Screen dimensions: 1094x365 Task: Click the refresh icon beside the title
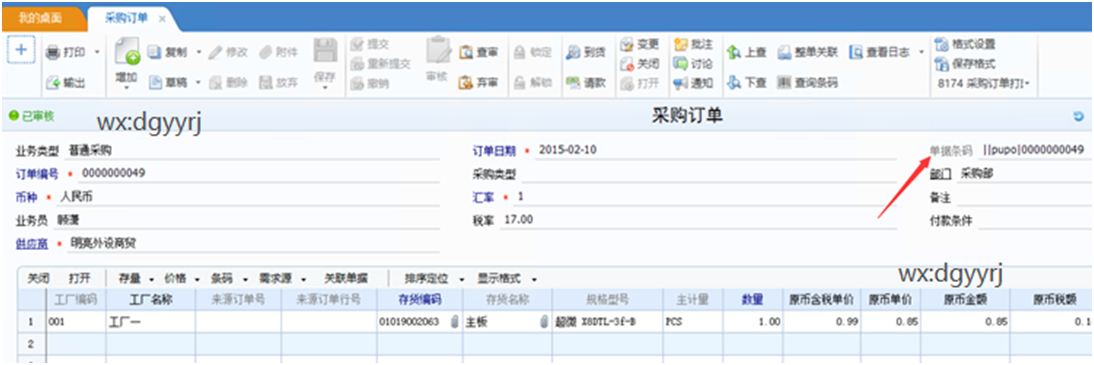point(1079,117)
